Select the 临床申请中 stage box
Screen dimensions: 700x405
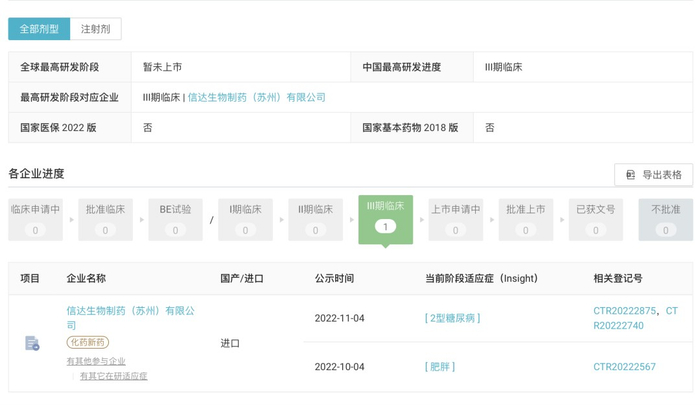[x=35, y=219]
